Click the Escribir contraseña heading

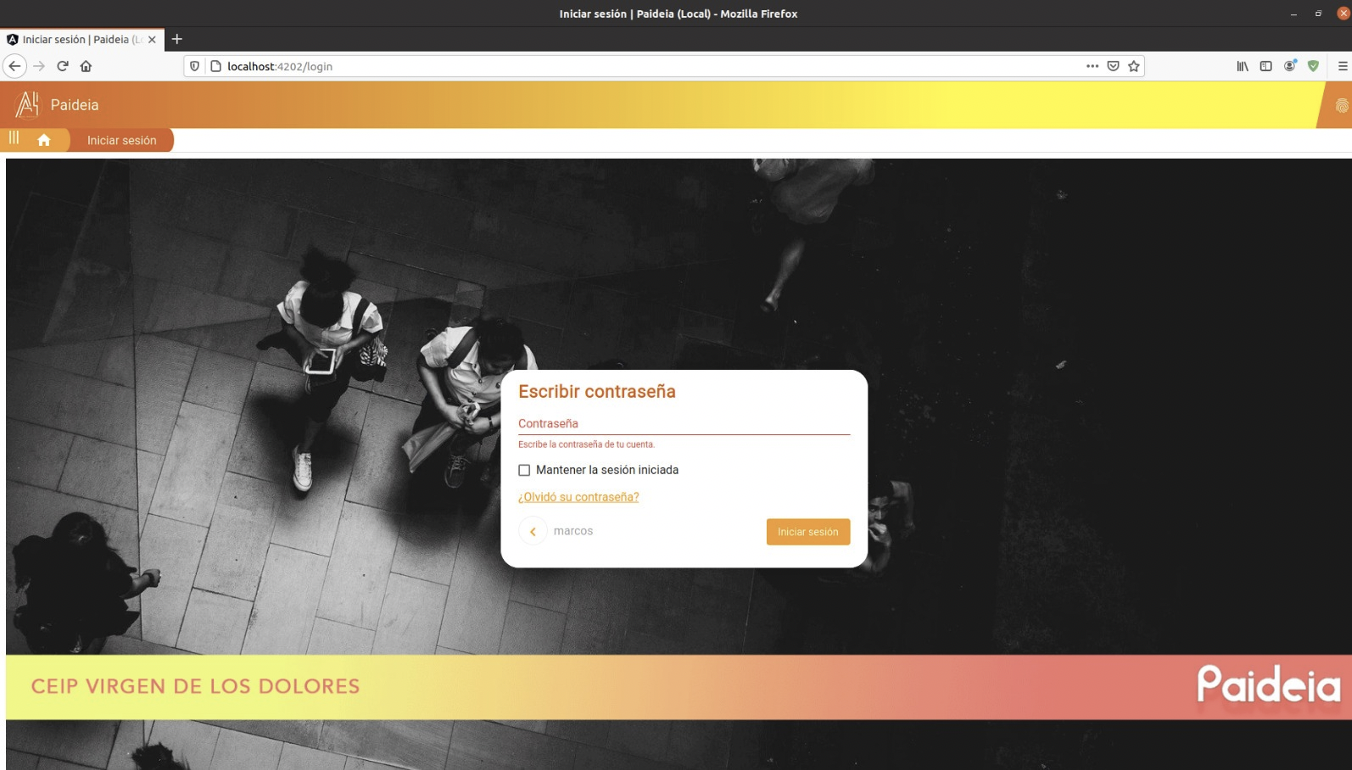pos(597,392)
